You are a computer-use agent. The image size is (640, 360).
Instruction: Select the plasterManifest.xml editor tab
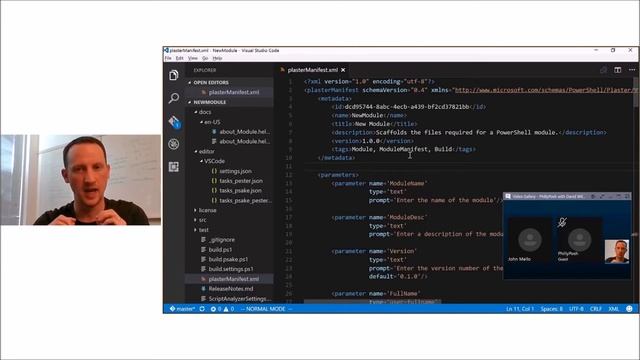(313, 70)
